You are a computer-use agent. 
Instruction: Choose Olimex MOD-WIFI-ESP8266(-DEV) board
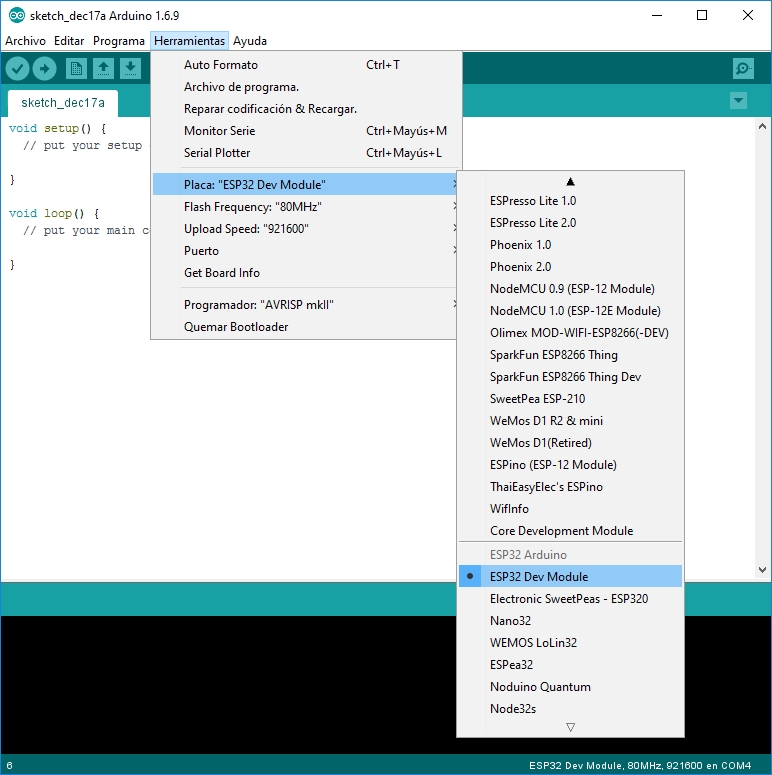[x=570, y=333]
